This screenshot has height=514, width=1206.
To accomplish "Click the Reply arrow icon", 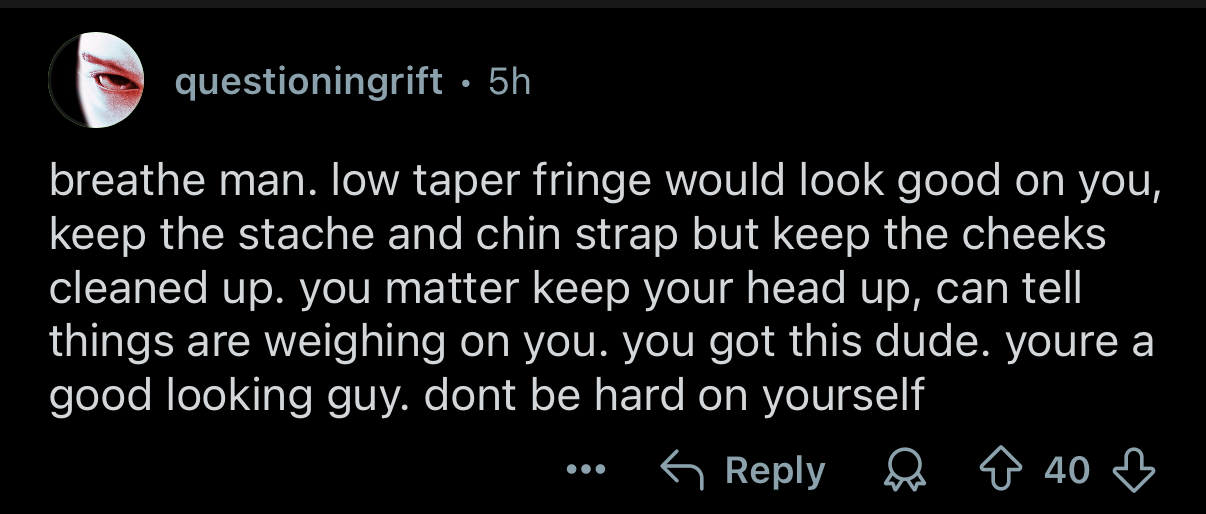I will click(682, 470).
